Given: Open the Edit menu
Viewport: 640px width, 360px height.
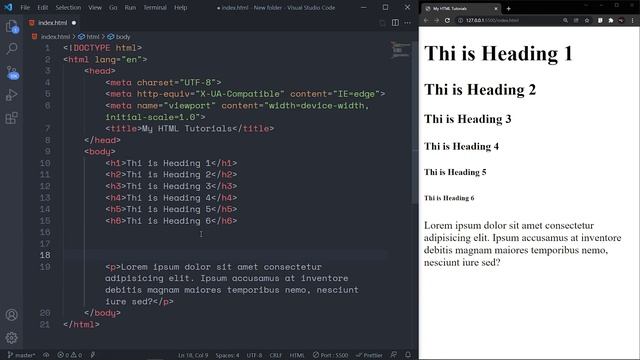Looking at the screenshot, I should 42,7.
